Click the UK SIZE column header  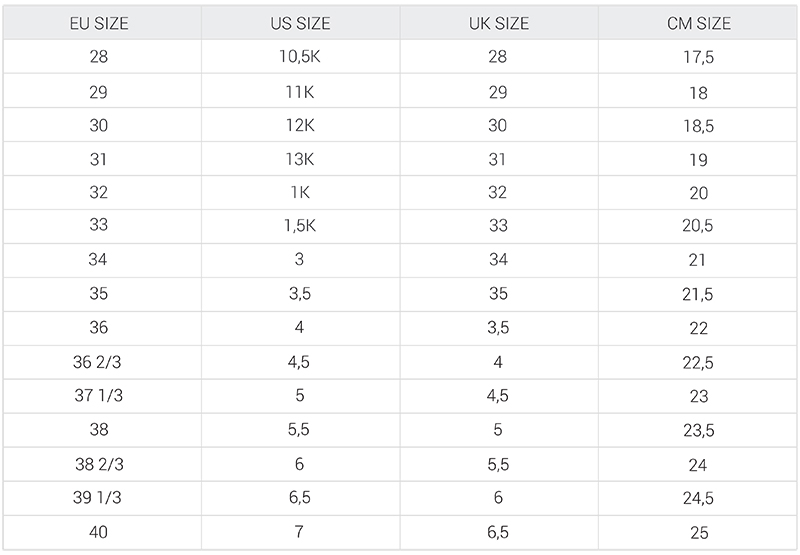pyautogui.click(x=499, y=22)
